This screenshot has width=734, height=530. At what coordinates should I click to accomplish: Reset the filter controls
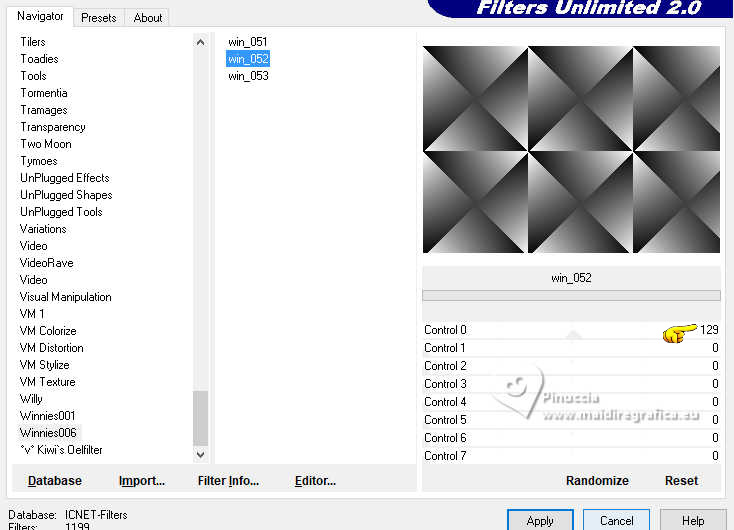[x=681, y=481]
